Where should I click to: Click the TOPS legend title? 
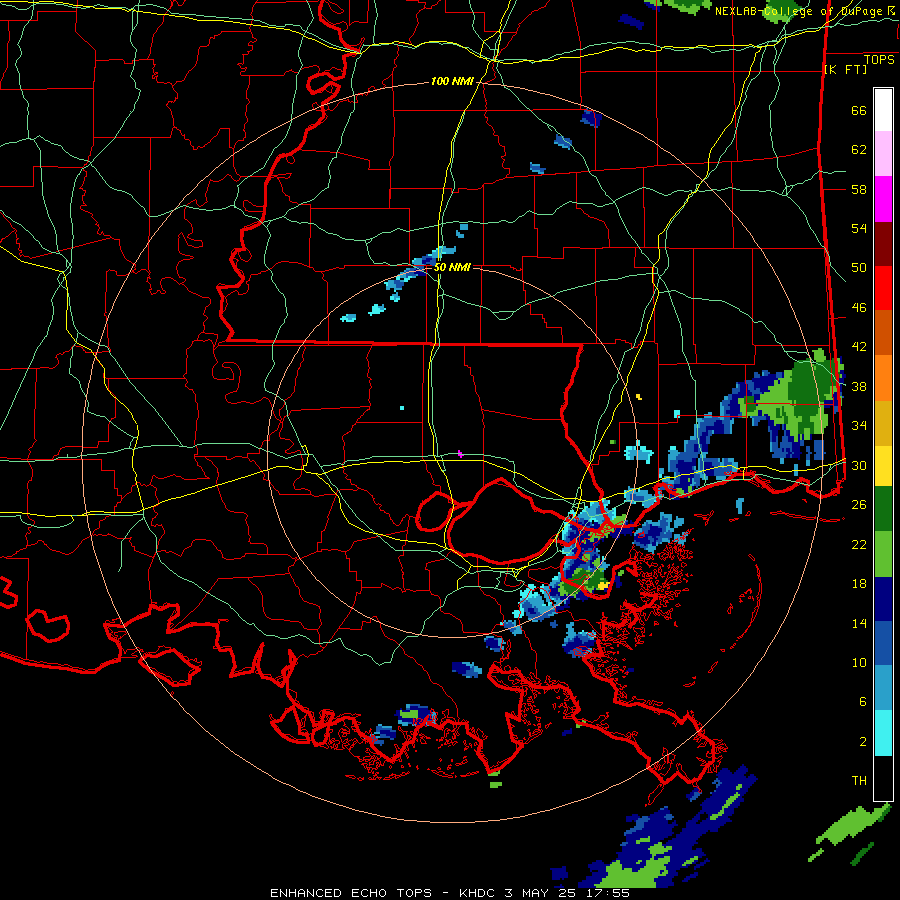879,59
